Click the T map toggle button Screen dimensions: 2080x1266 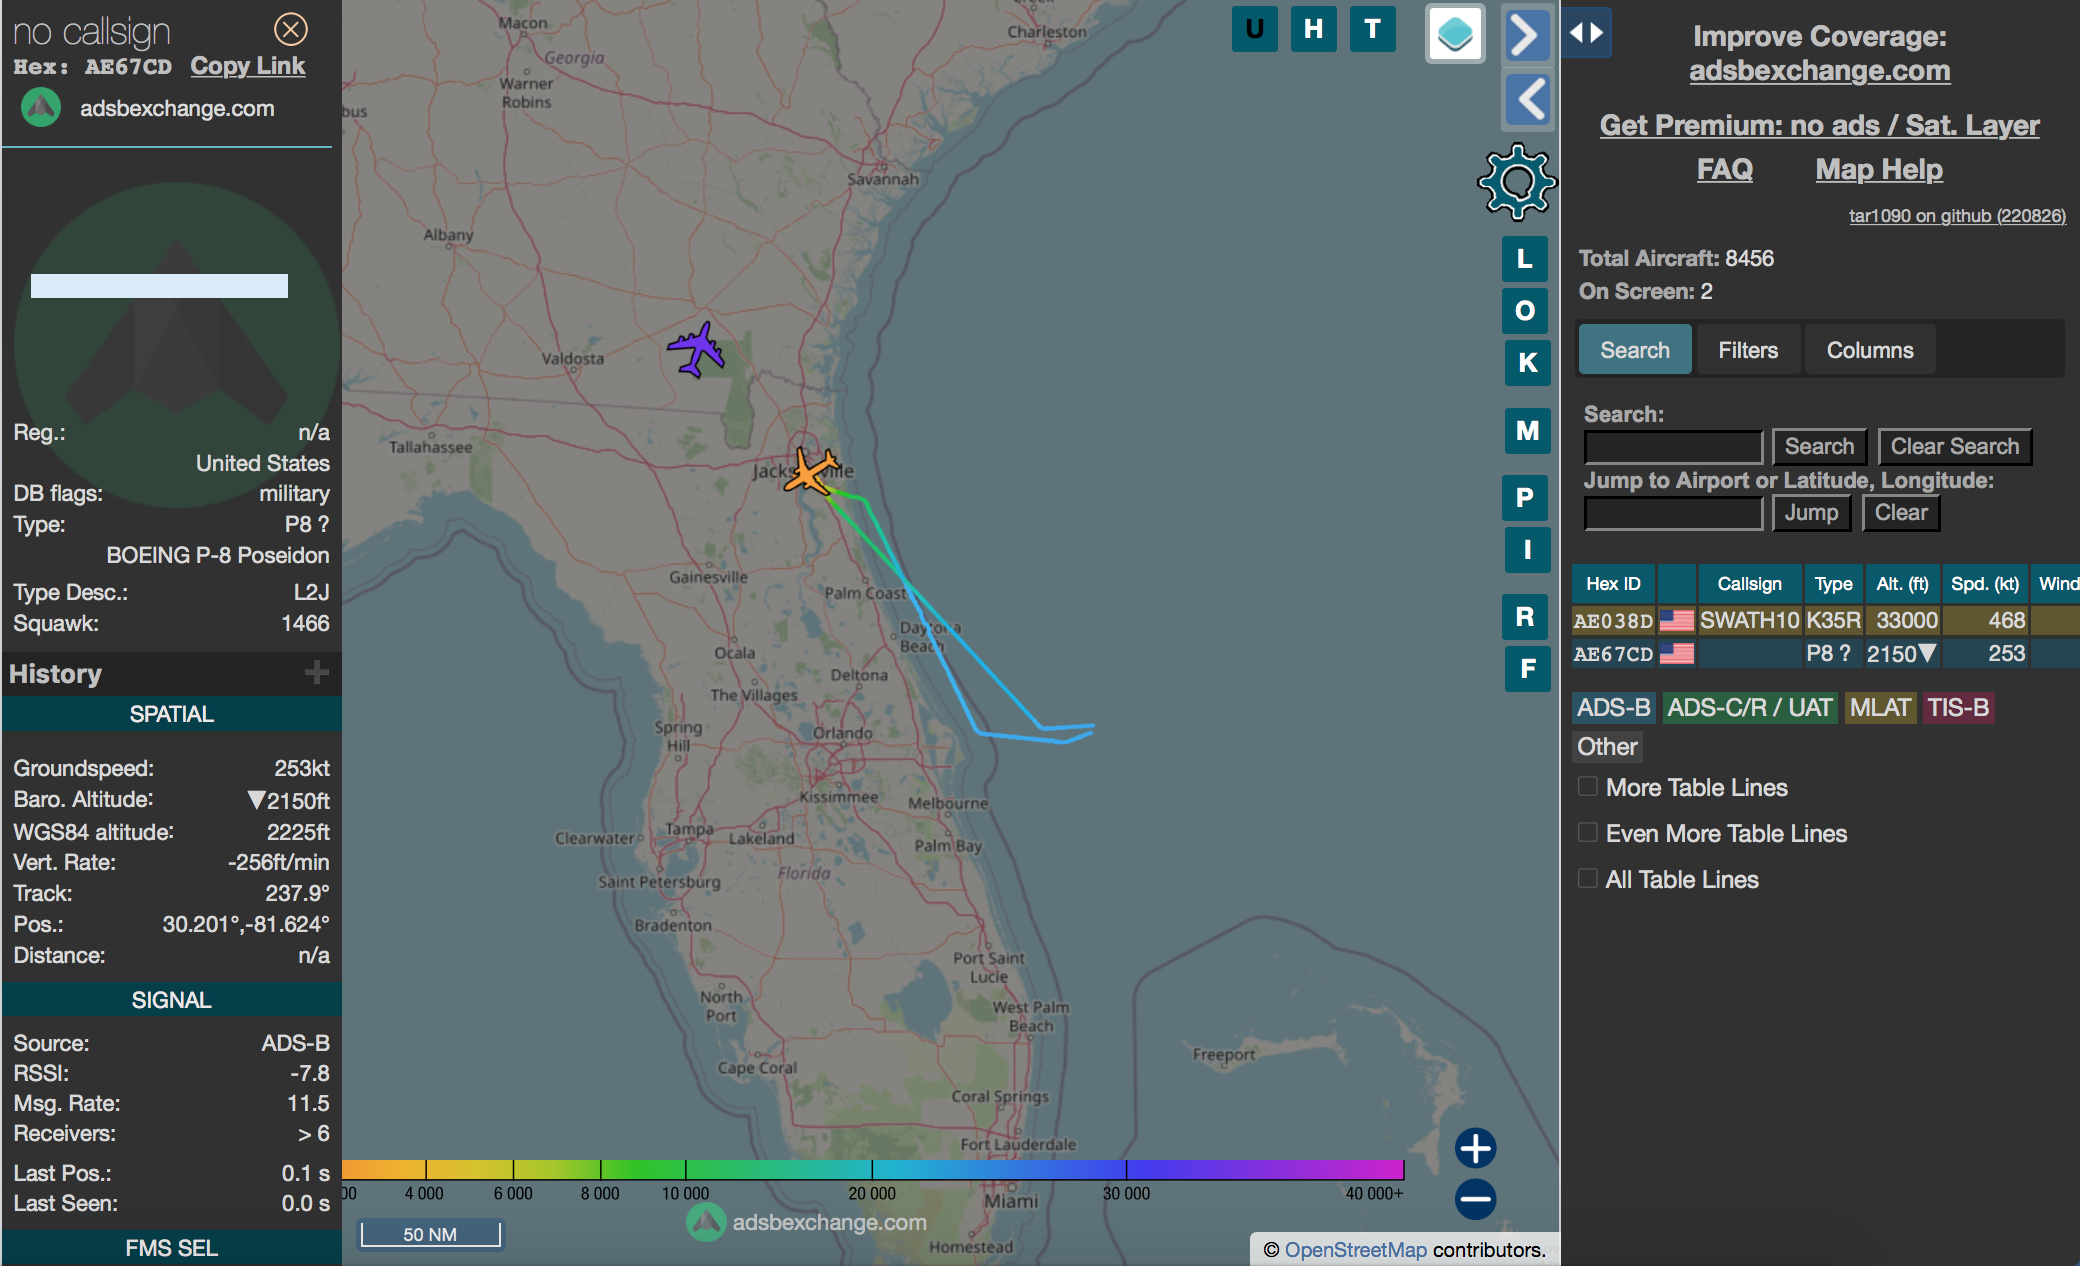1372,29
